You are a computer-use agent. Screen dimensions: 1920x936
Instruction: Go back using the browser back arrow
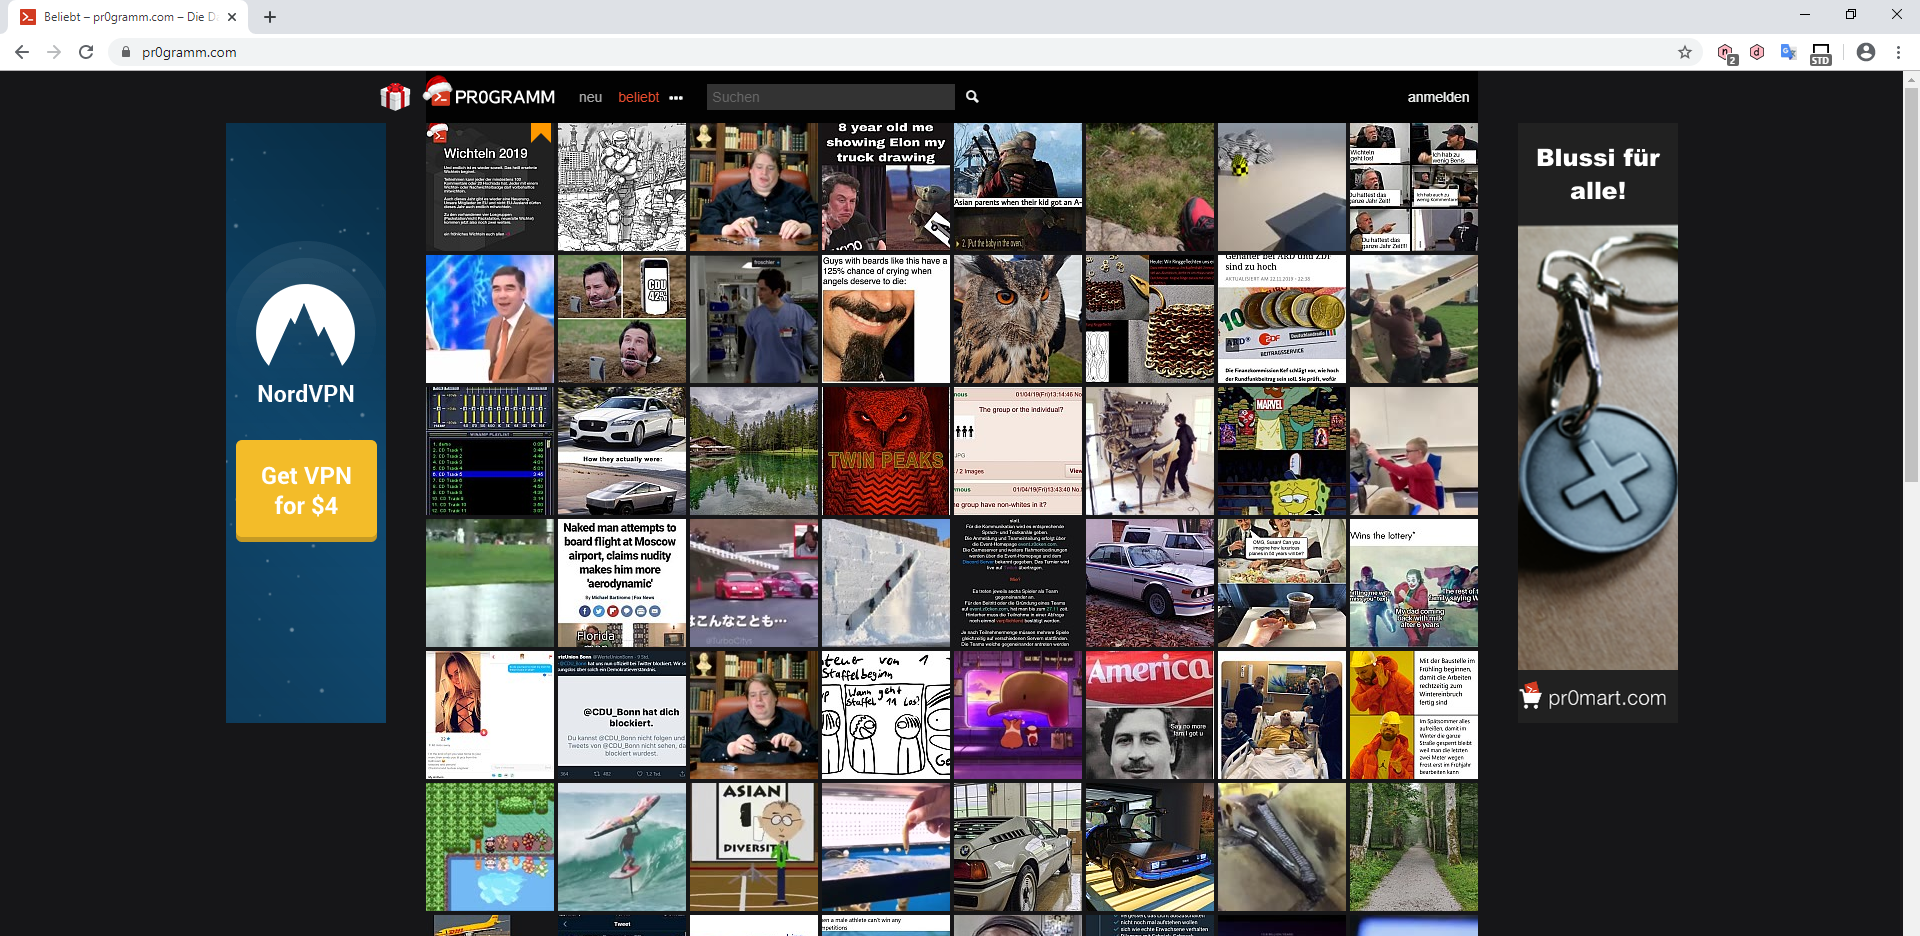(21, 52)
